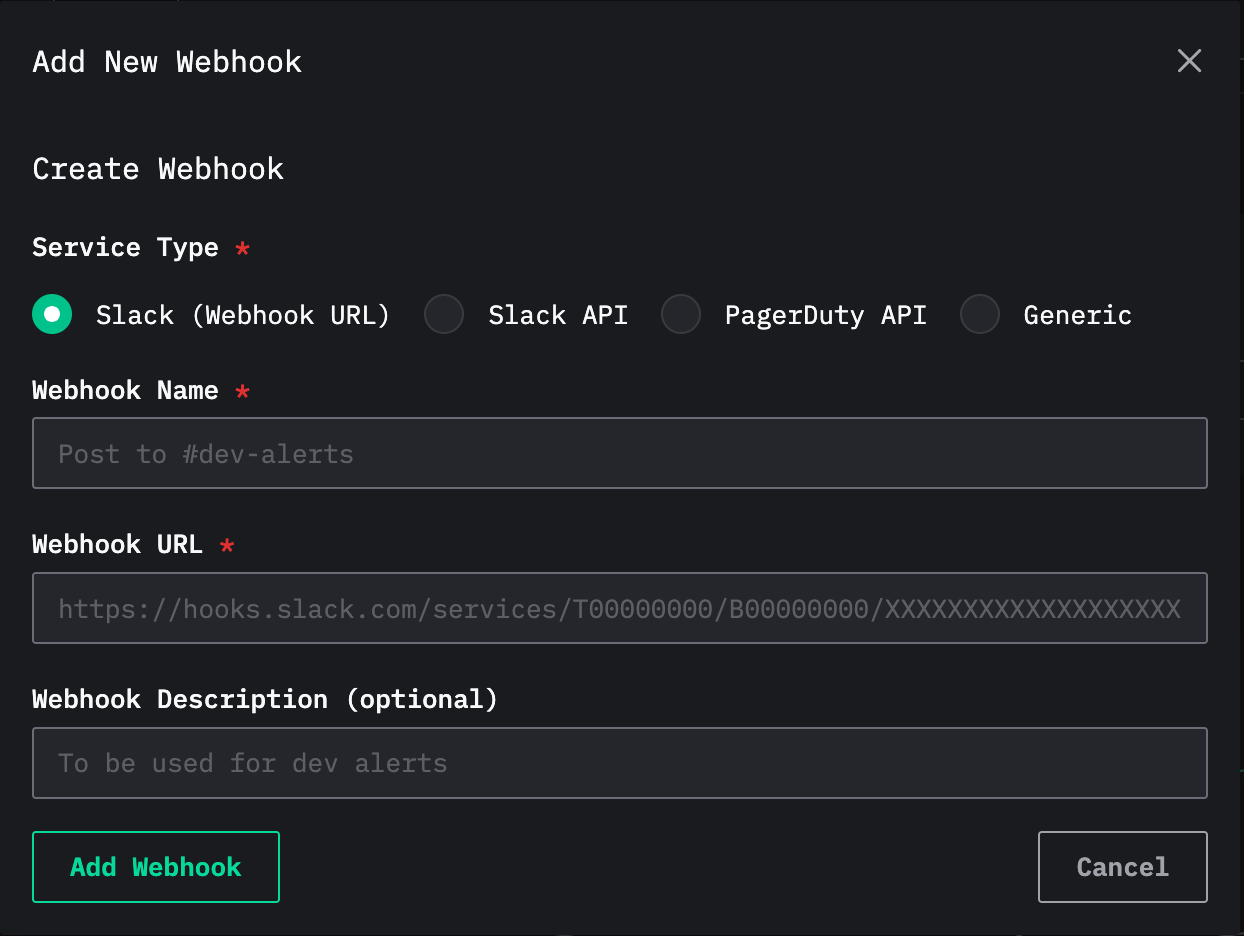
Task: Click the red asterisk beside Service Type
Action: (x=242, y=249)
